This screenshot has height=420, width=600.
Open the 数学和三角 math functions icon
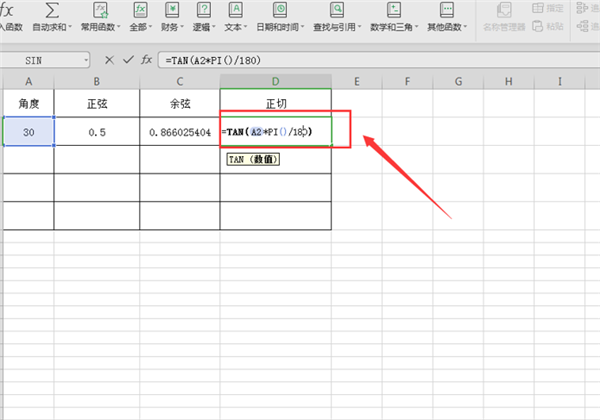(394, 10)
